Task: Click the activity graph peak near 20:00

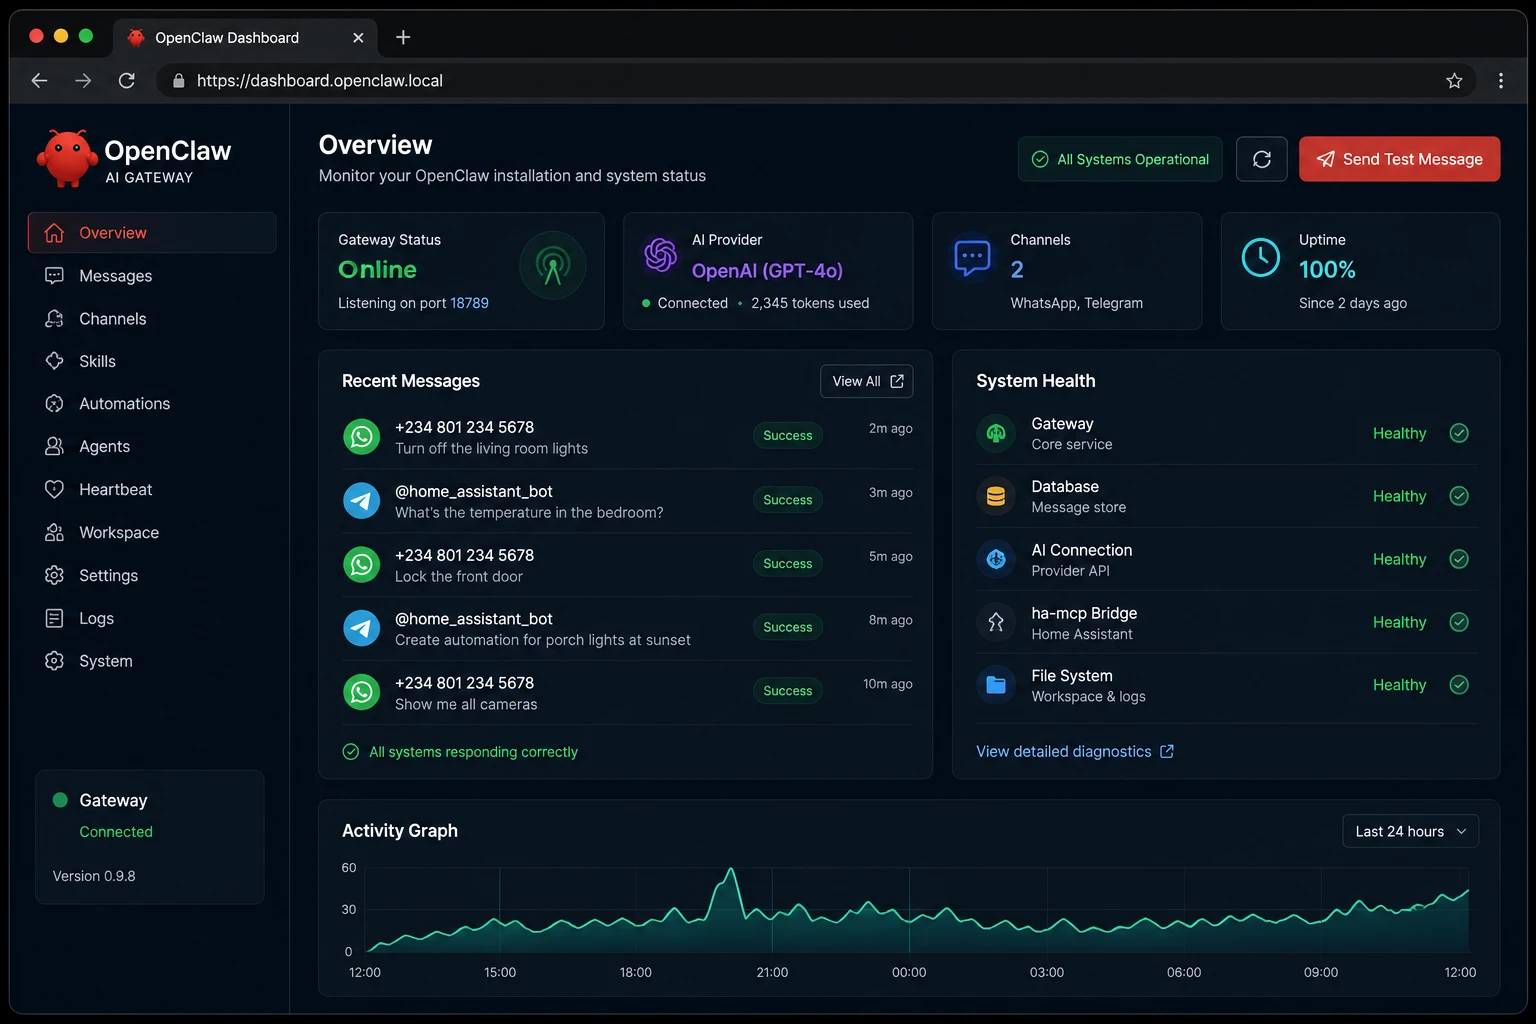Action: click(x=731, y=870)
